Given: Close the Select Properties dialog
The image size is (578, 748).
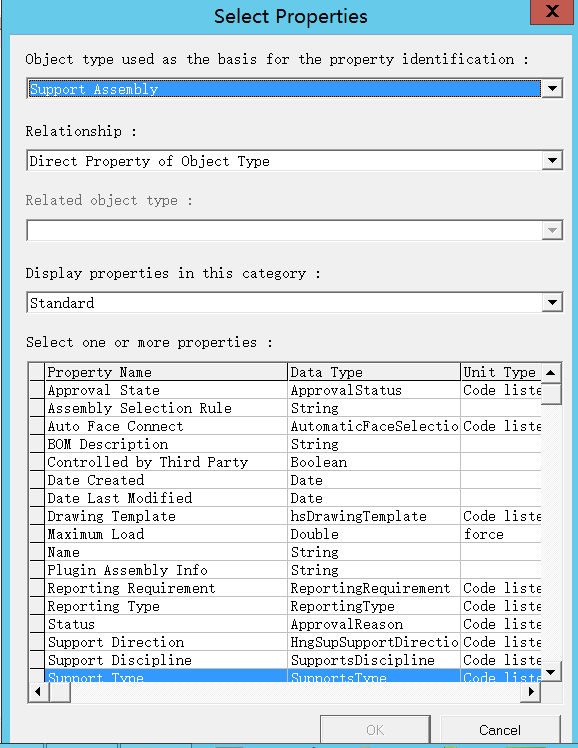Looking at the screenshot, I should 552,11.
